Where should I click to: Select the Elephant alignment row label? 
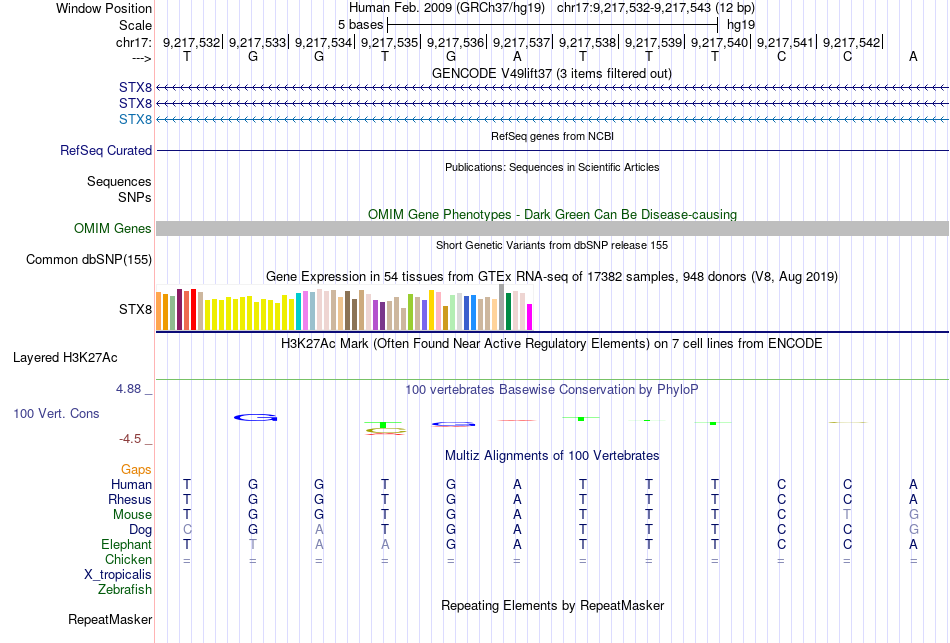coord(126,544)
